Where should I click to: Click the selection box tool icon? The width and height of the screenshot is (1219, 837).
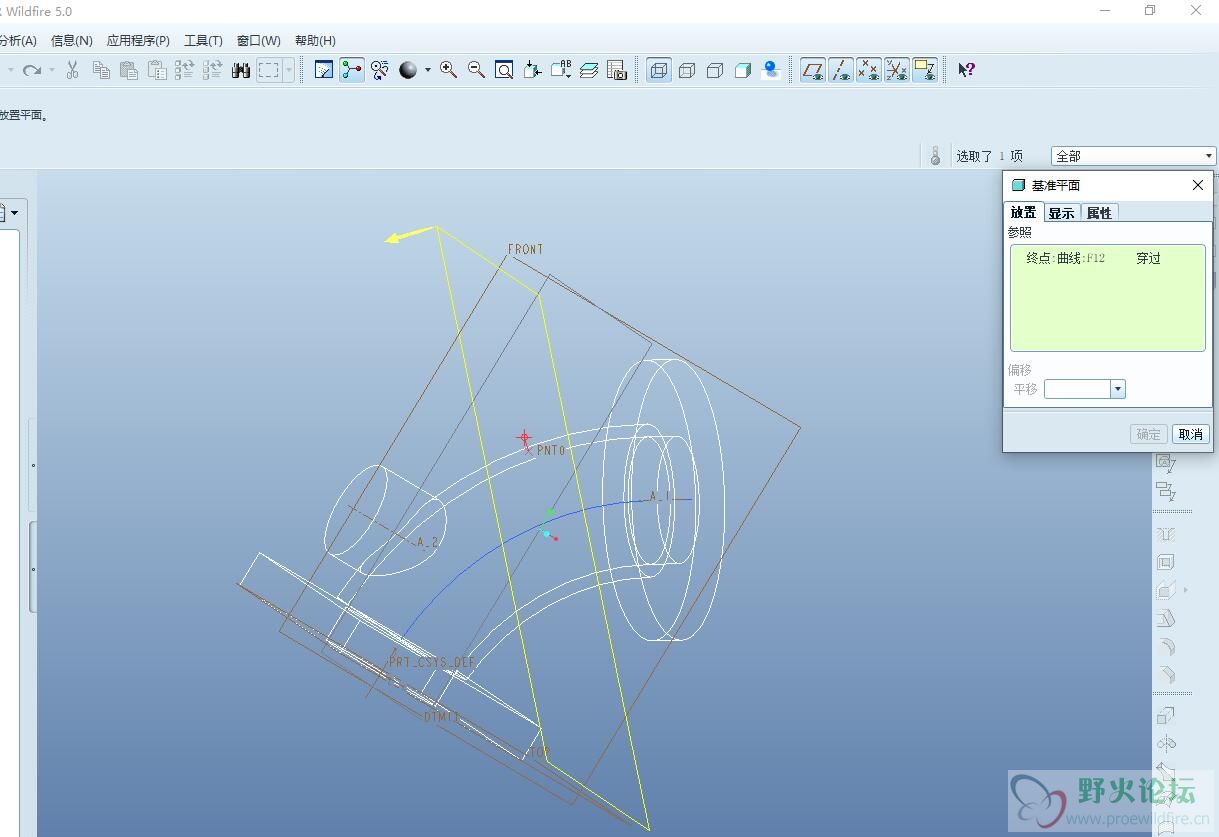tap(268, 70)
